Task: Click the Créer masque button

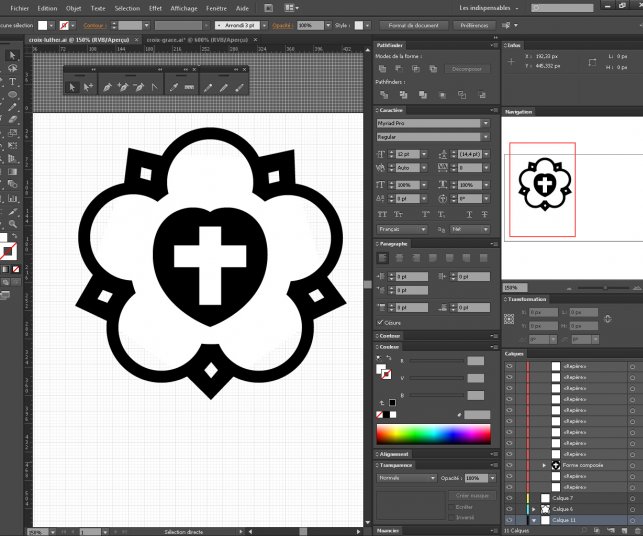Action: 472,495
